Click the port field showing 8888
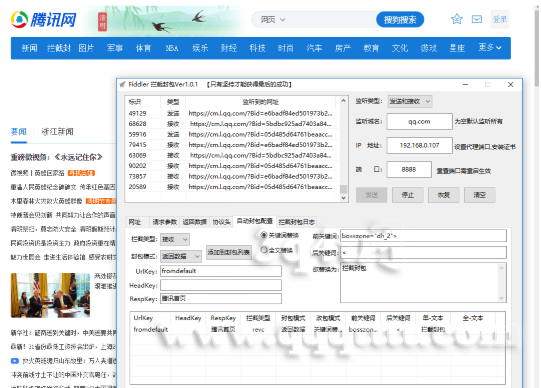This screenshot has width=541, height=388. click(x=409, y=170)
